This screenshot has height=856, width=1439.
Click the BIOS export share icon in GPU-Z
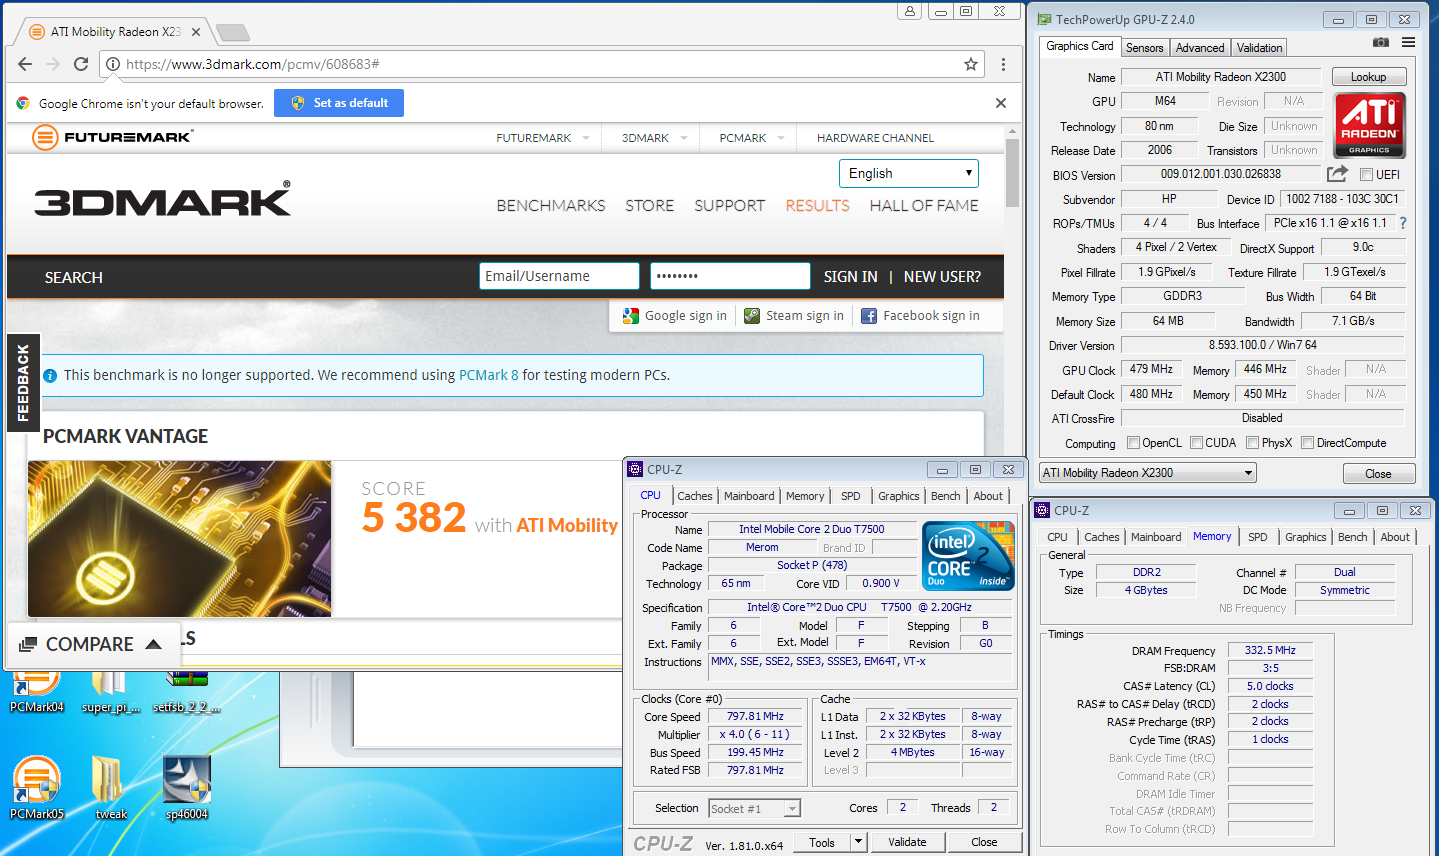(1337, 174)
